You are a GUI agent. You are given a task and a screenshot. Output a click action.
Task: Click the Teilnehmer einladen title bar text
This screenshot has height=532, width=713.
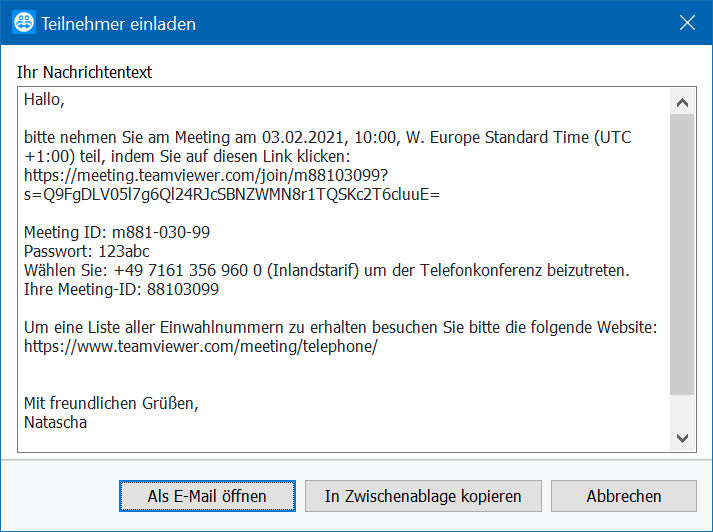coord(119,24)
